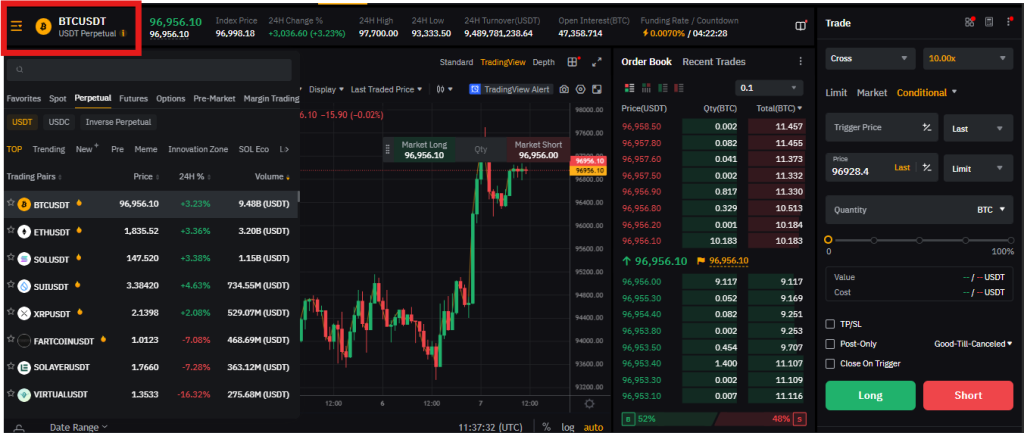Expand the Date Range selector

point(79,427)
